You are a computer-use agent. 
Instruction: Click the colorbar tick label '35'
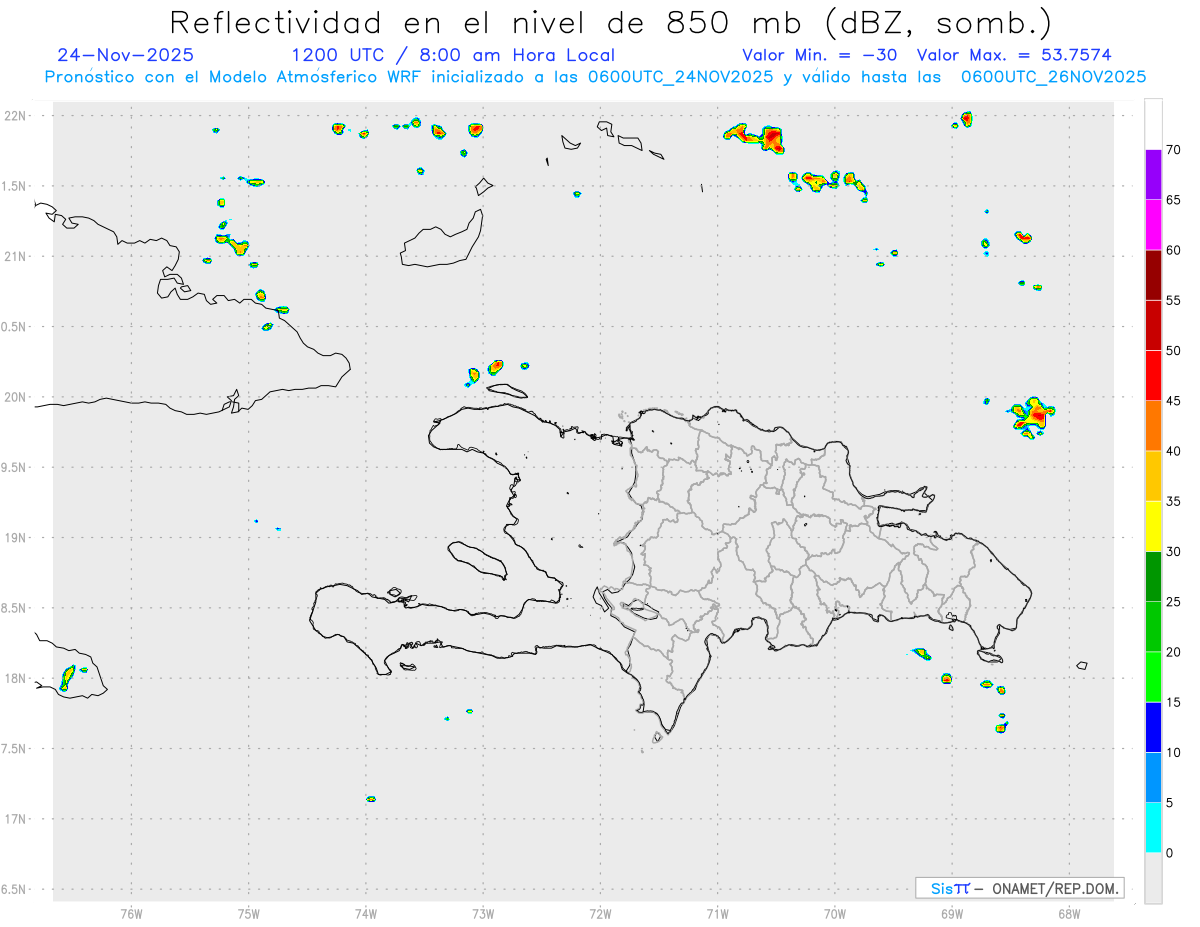click(x=1173, y=501)
